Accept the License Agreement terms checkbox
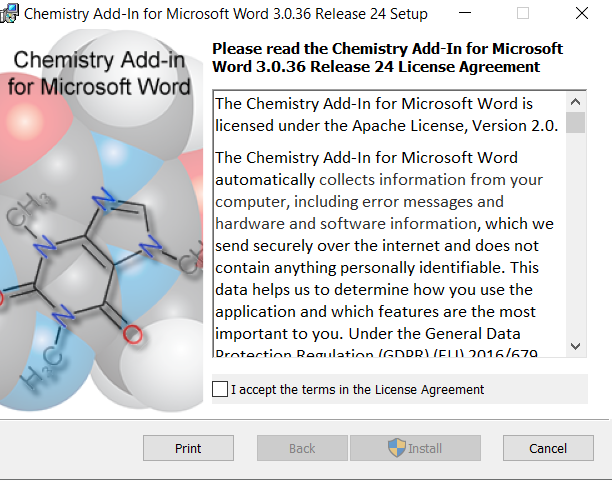The width and height of the screenshot is (612, 480). [x=220, y=389]
